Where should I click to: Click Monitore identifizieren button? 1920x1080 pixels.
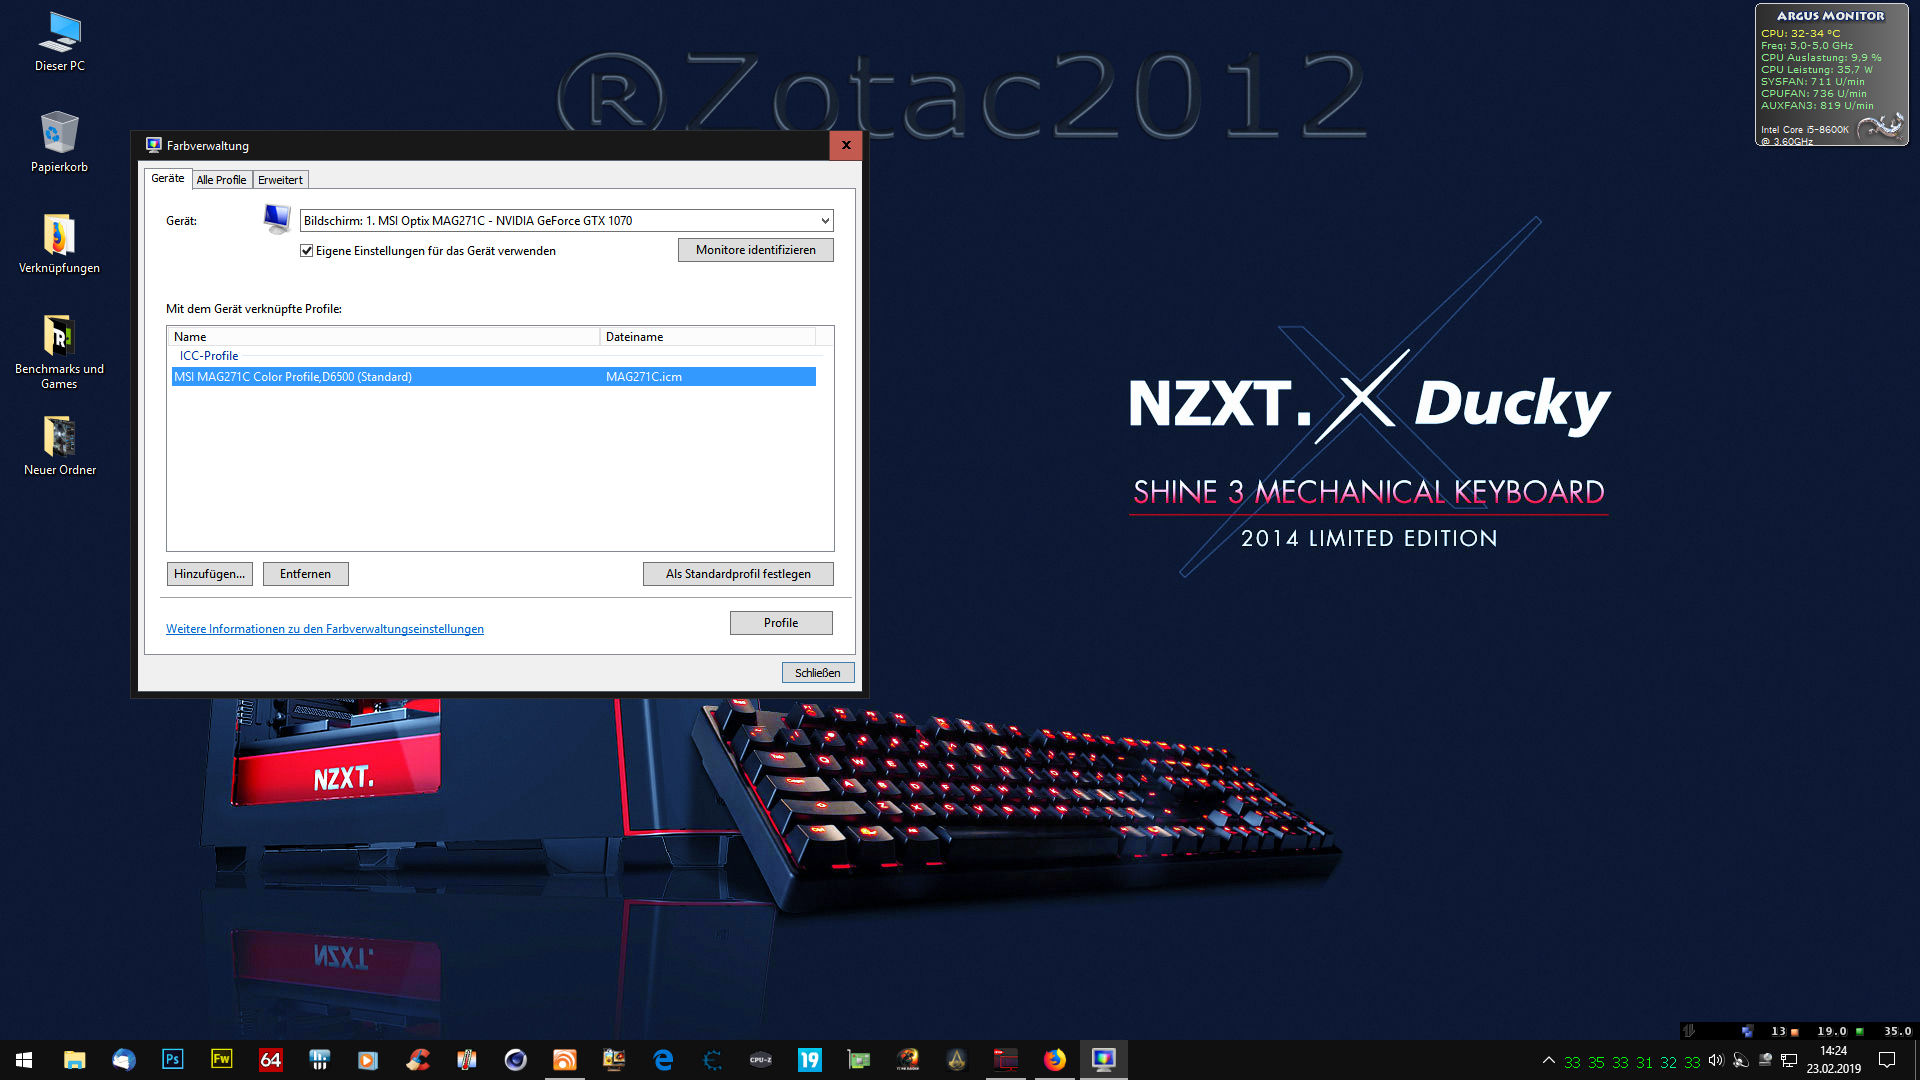[755, 250]
